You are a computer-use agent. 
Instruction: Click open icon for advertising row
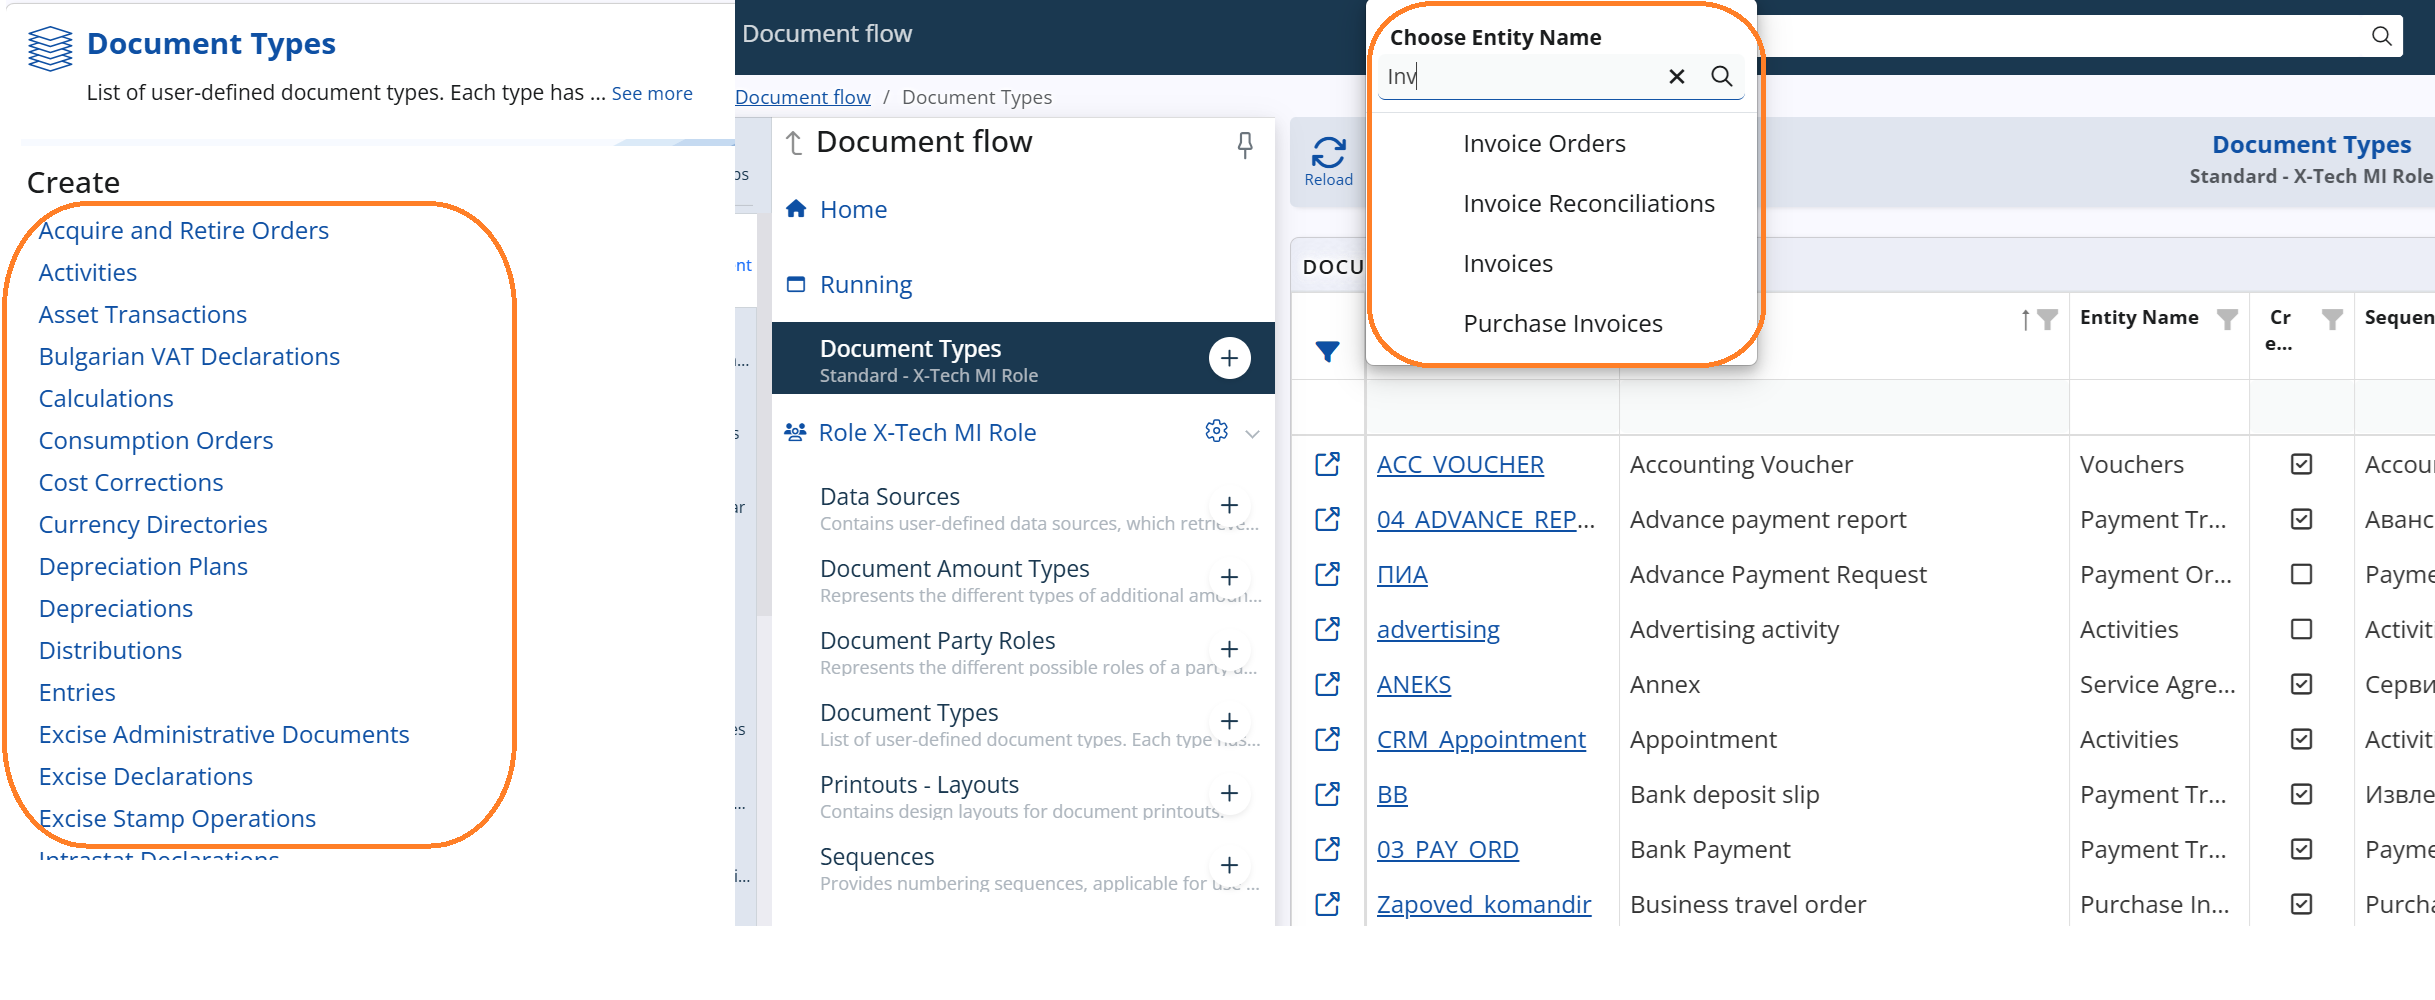[x=1327, y=629]
